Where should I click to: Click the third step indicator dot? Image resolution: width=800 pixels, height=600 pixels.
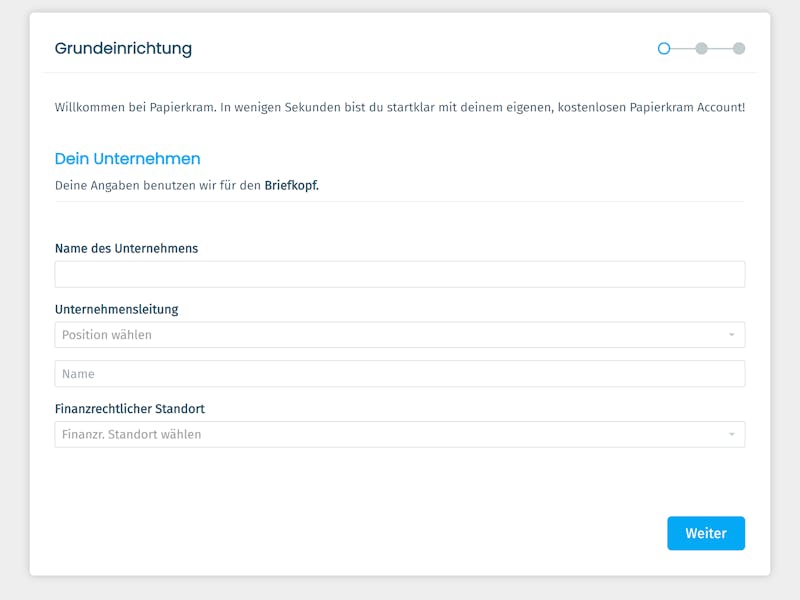[x=739, y=48]
